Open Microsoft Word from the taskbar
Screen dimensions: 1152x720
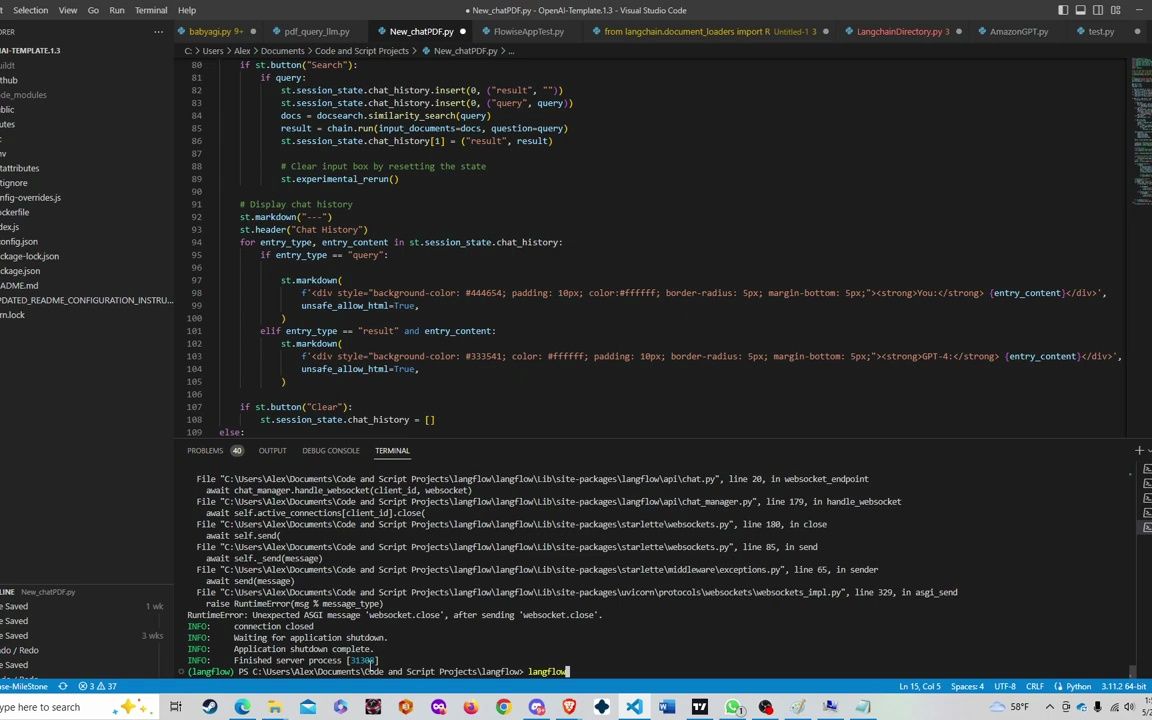667,707
